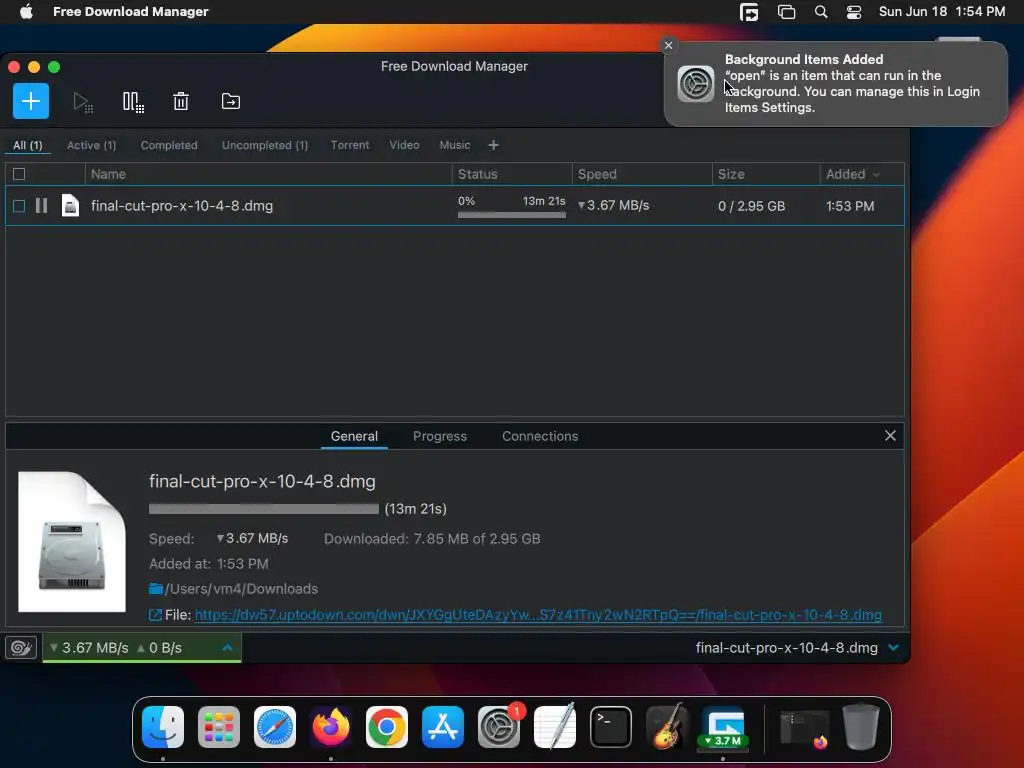Dismiss the Background Items Added notification
The width and height of the screenshot is (1024, 768).
pos(668,45)
